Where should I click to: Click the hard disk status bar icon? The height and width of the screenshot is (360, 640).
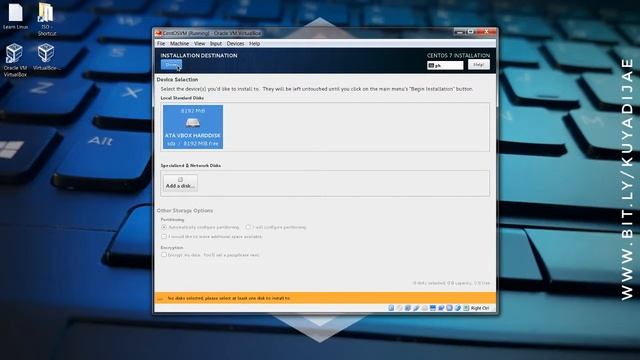click(x=391, y=308)
